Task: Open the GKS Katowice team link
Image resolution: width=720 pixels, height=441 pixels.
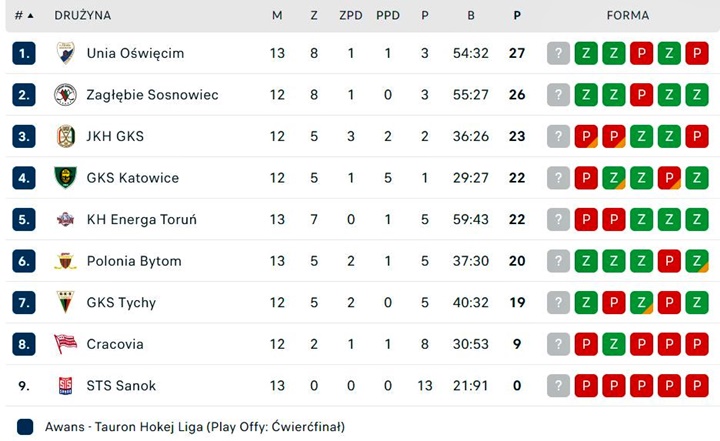Action: [133, 178]
